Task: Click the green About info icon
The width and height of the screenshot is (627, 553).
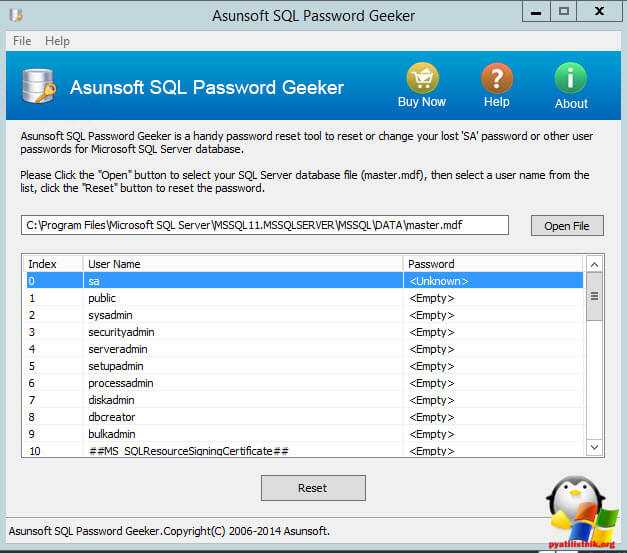Action: click(571, 78)
